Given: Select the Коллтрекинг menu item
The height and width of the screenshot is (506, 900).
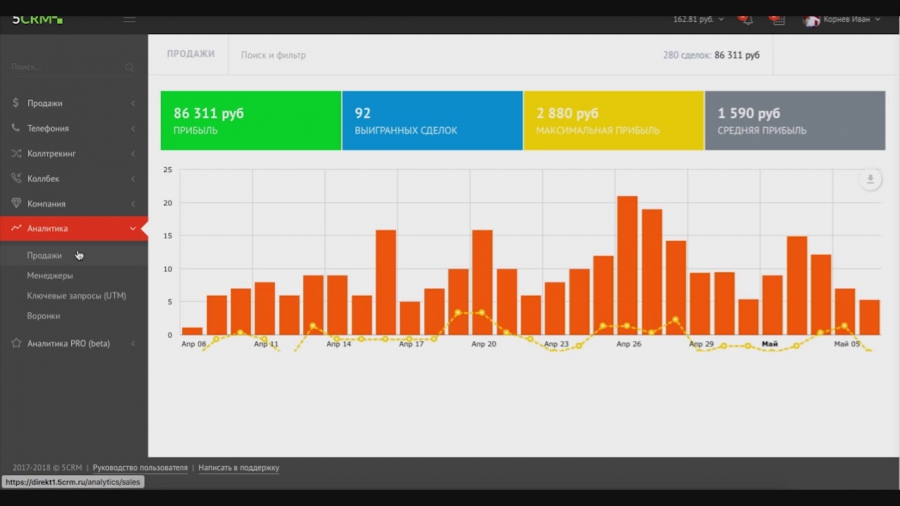Looking at the screenshot, I should tap(52, 154).
